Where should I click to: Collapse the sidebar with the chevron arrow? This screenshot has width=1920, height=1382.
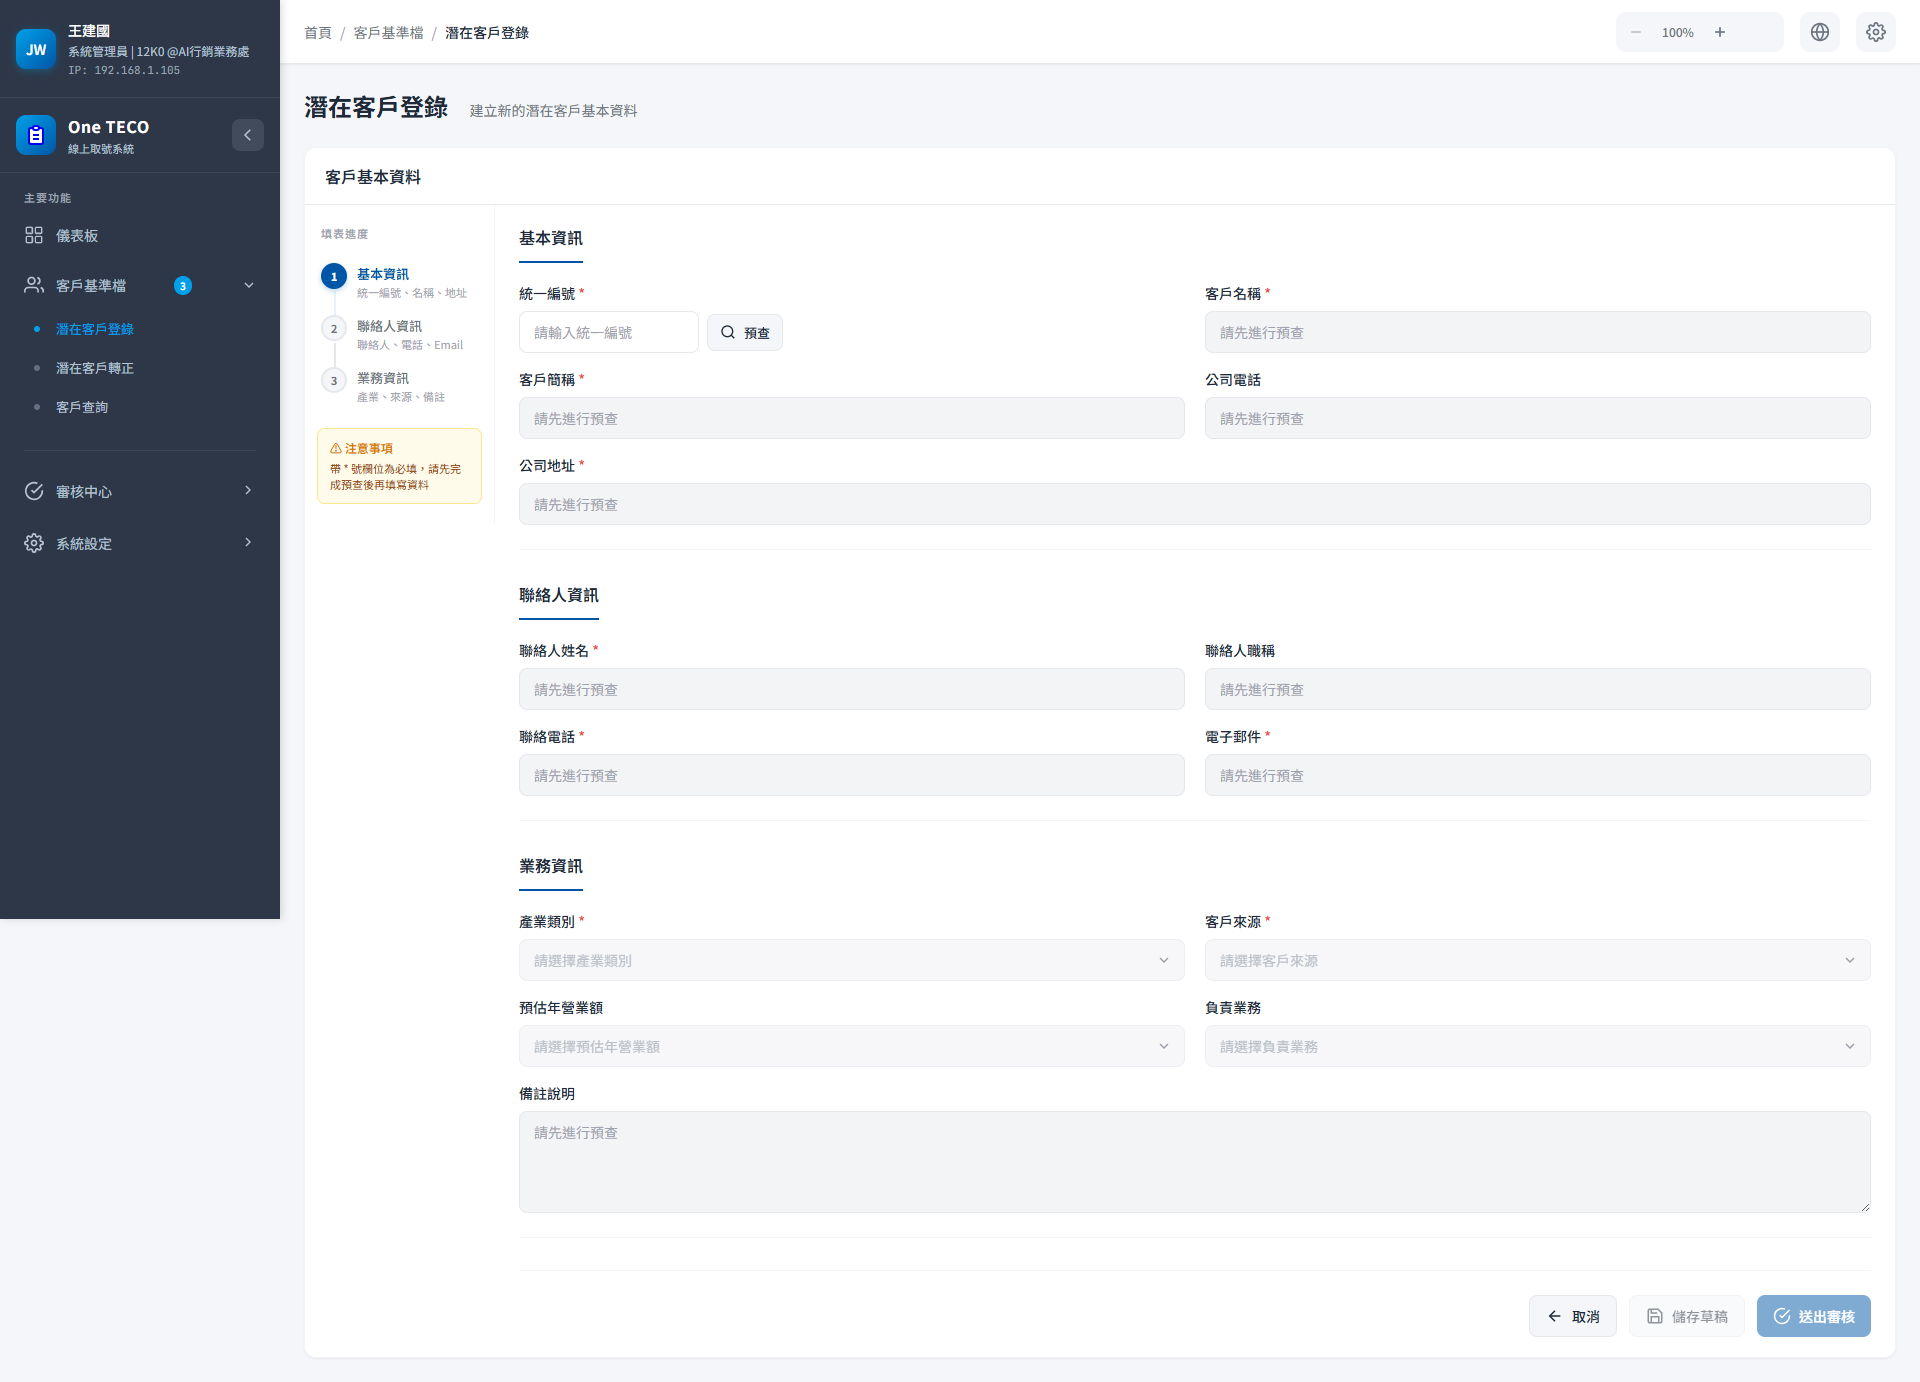point(248,135)
